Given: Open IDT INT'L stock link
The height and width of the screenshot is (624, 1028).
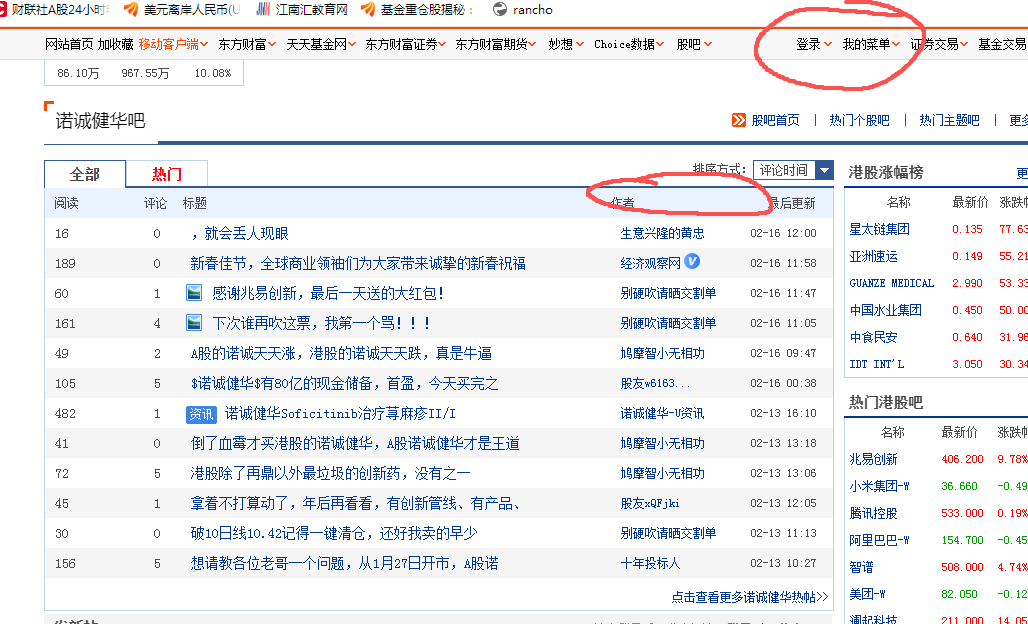Looking at the screenshot, I should [877, 364].
